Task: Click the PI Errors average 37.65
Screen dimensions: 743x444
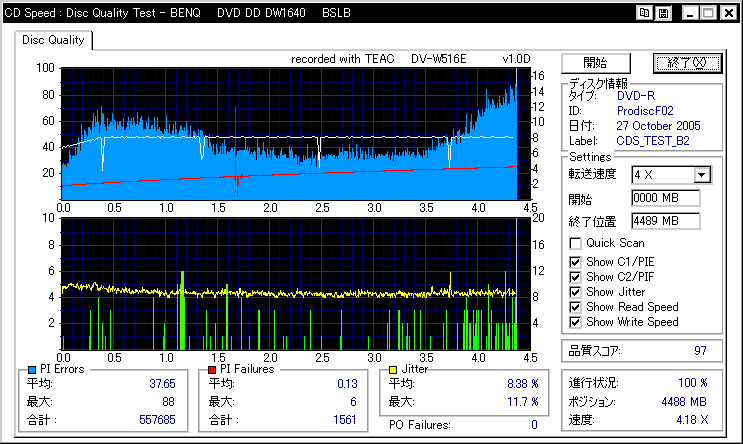Action: click(163, 384)
